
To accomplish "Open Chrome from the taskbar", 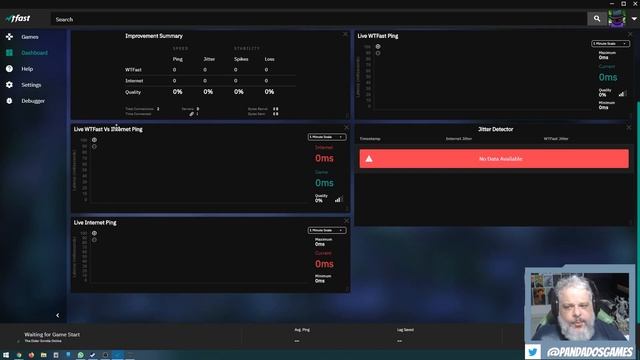I will click(19, 355).
